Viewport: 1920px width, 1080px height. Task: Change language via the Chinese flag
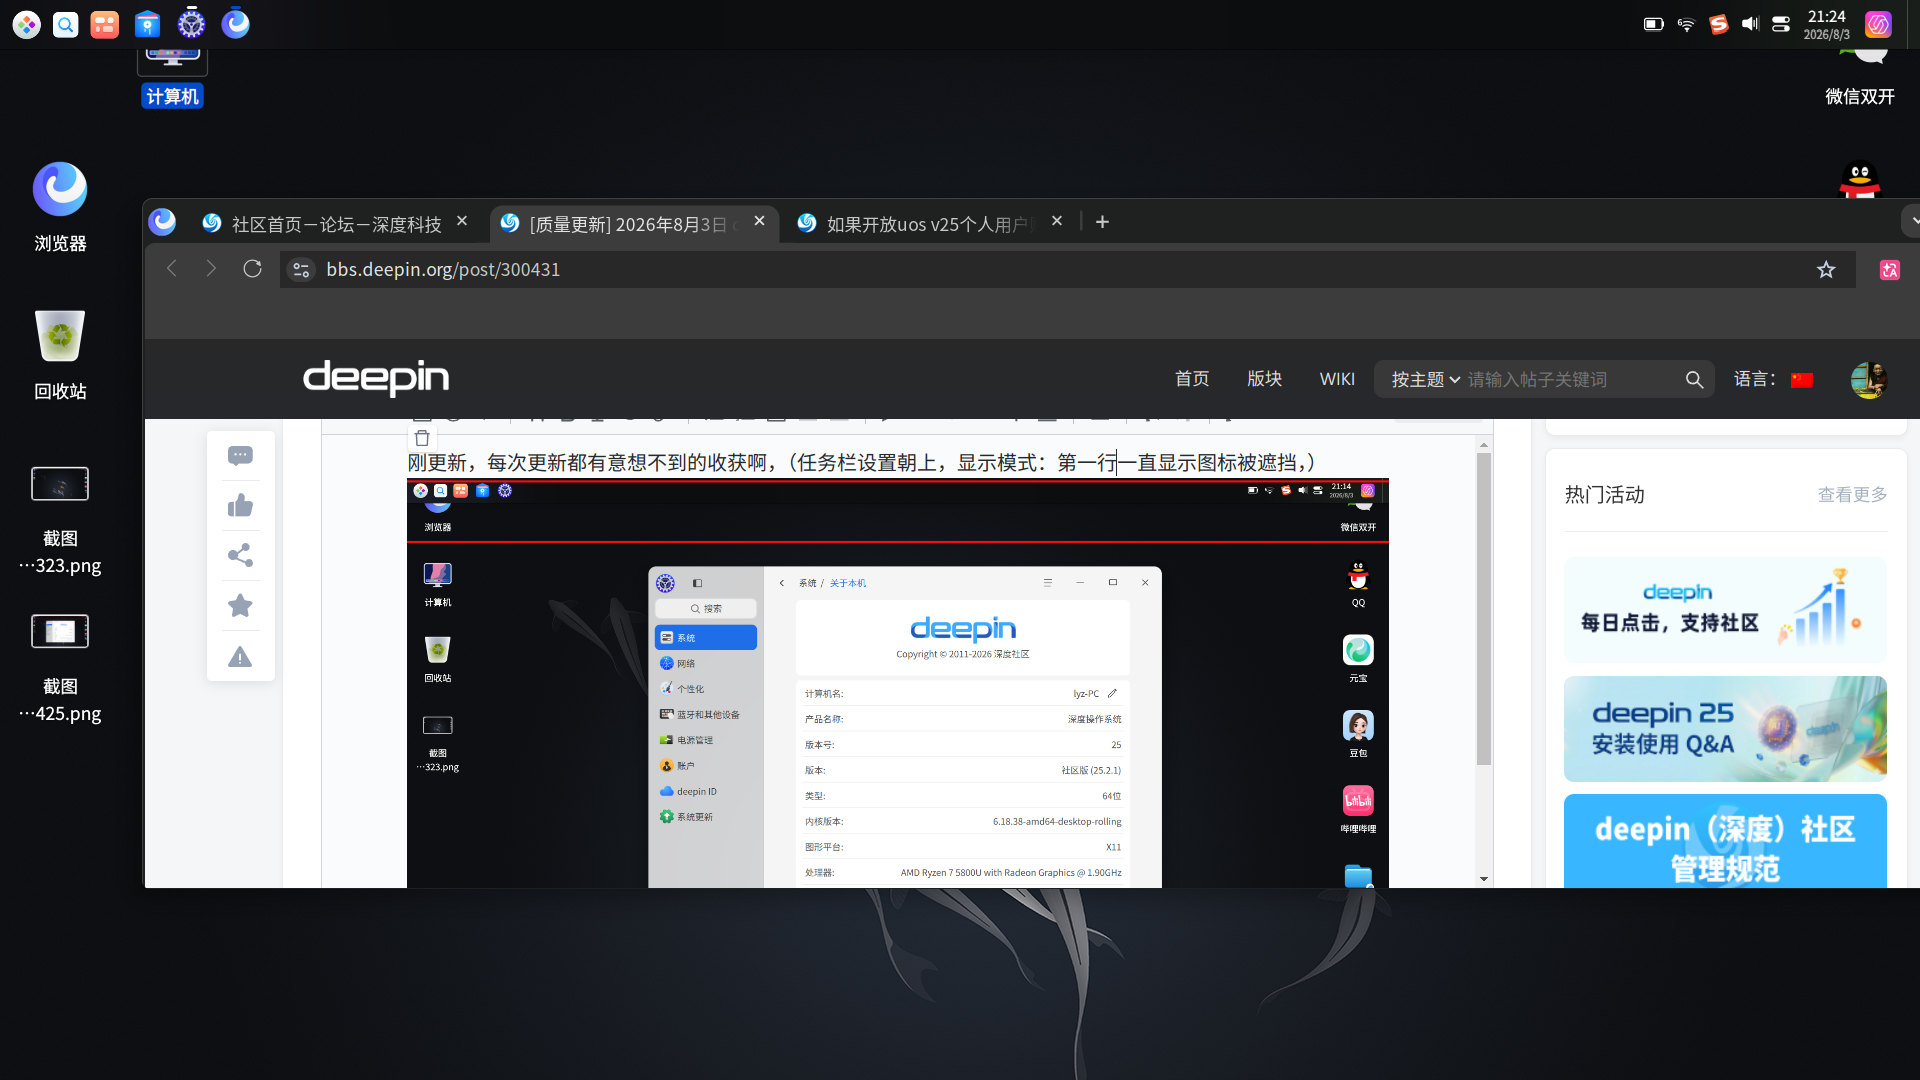(1802, 380)
